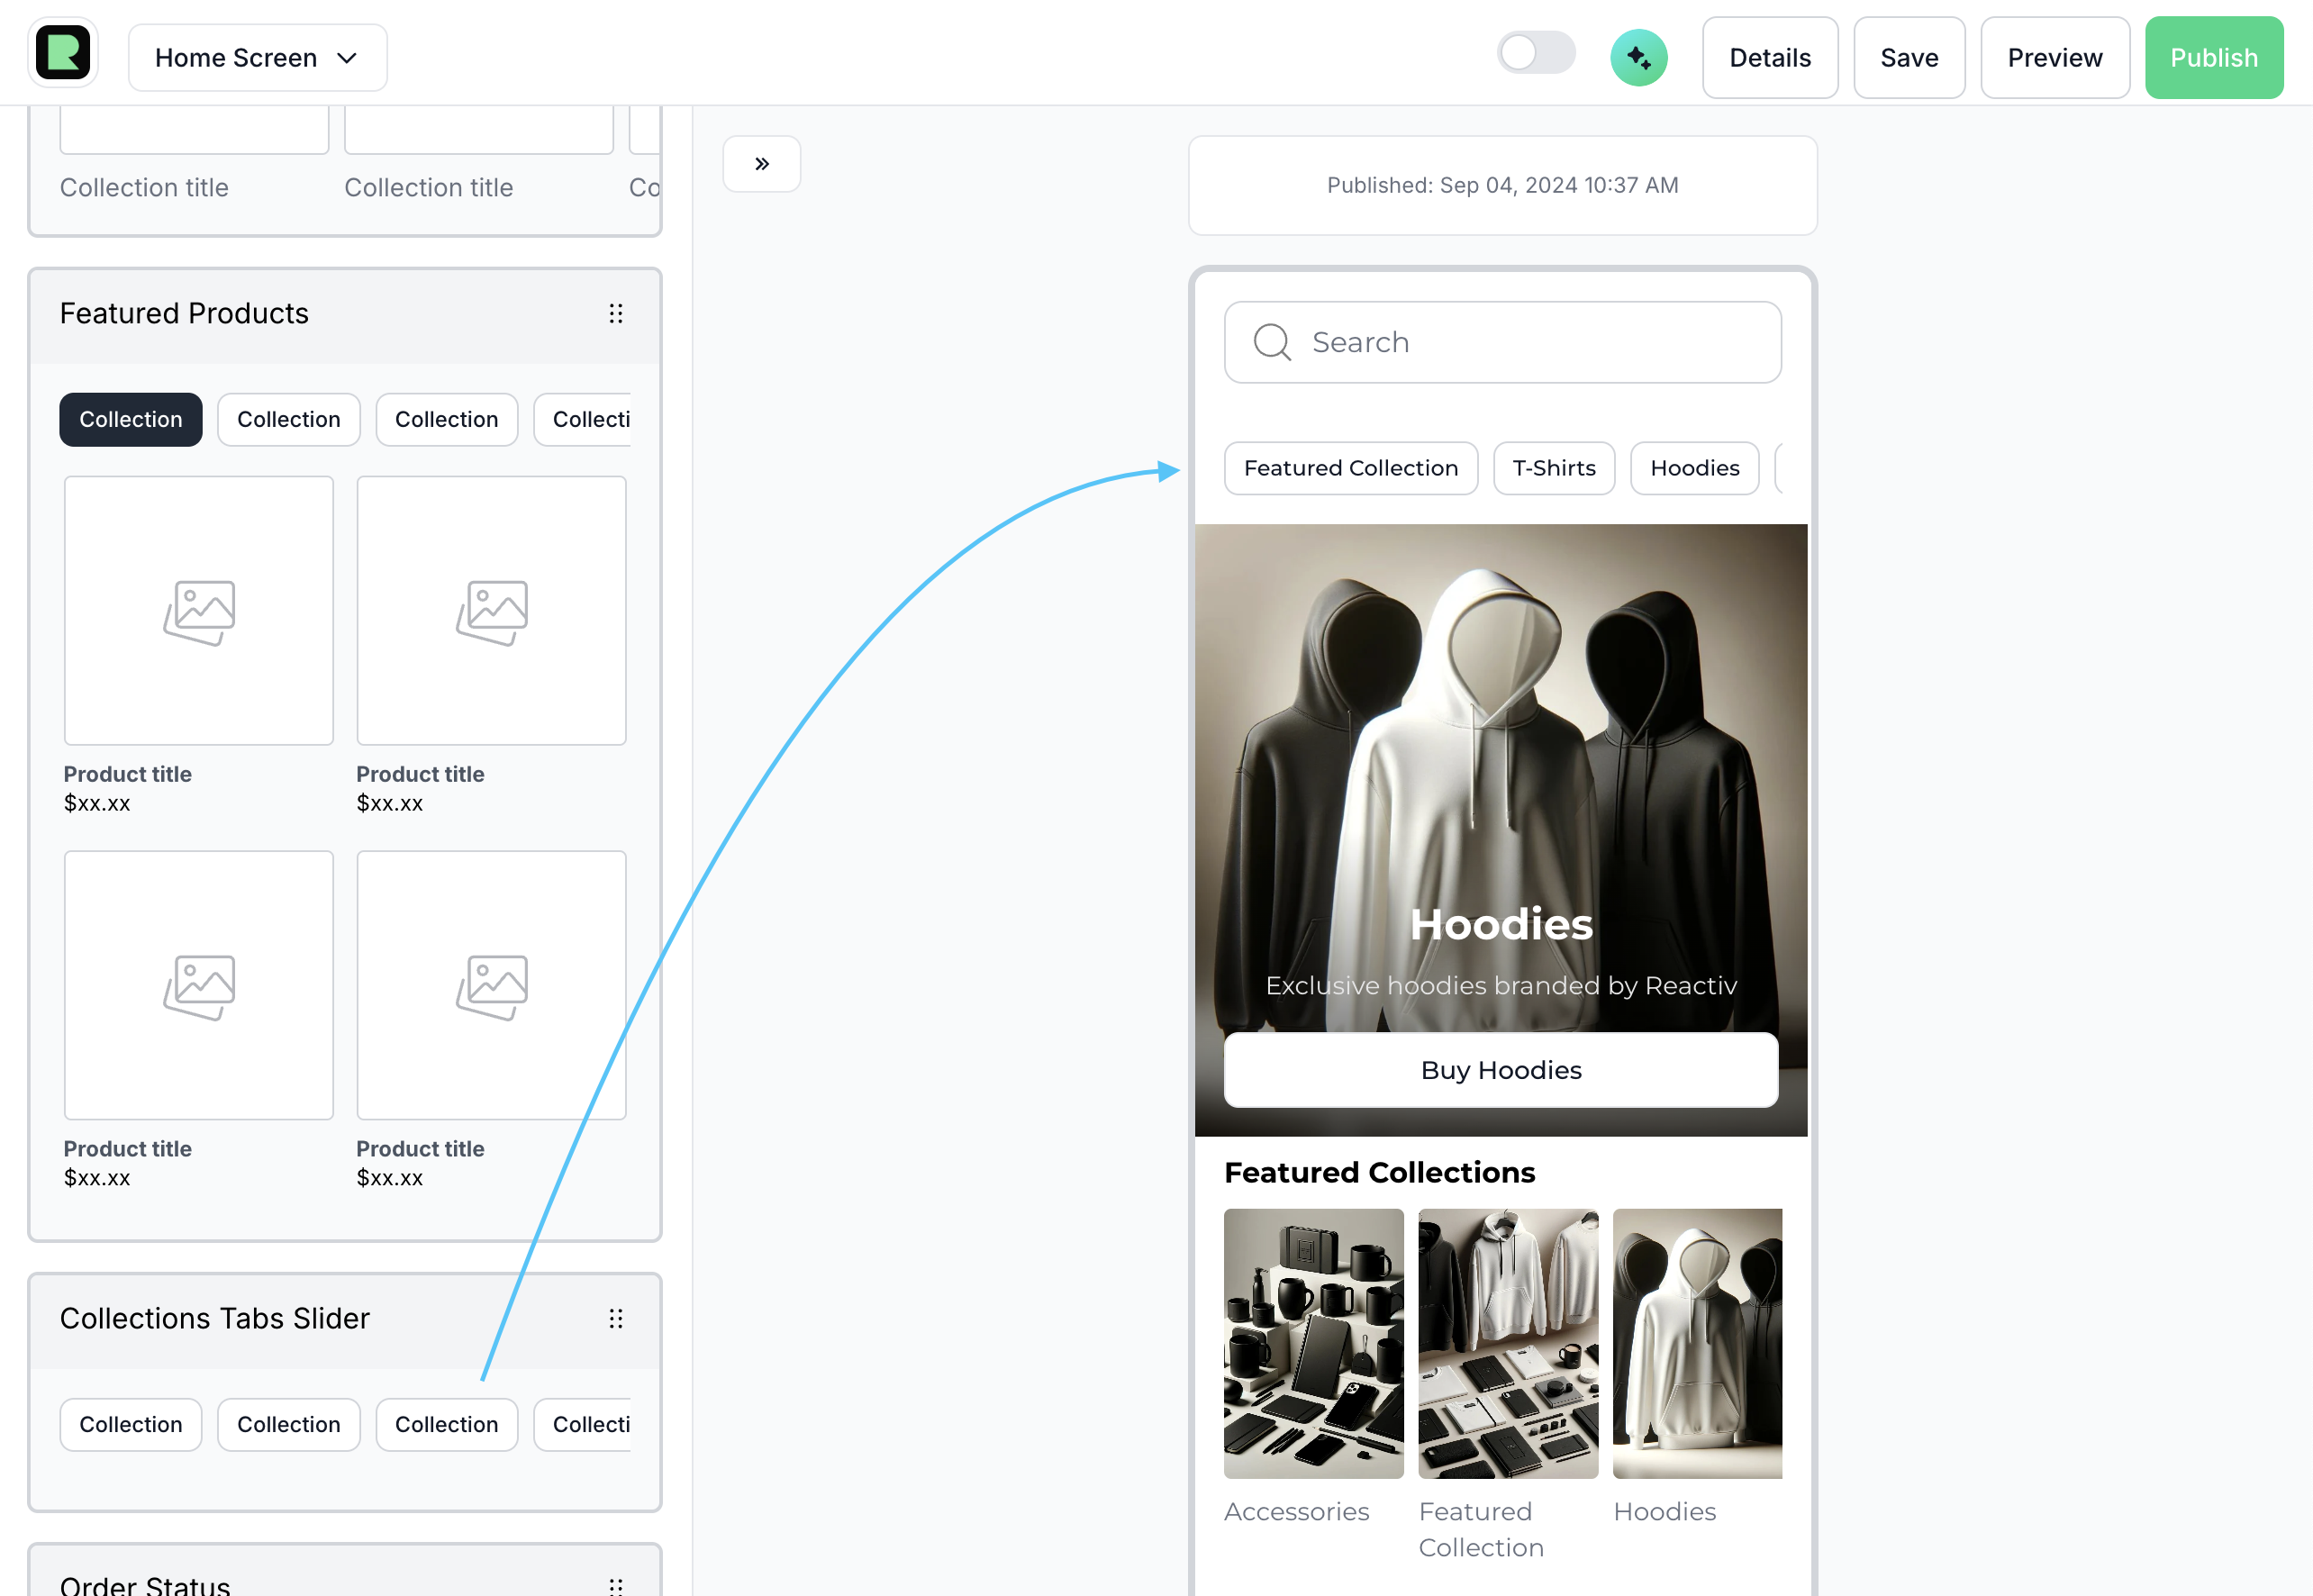Expand the panel with the double-chevron button

(x=762, y=164)
